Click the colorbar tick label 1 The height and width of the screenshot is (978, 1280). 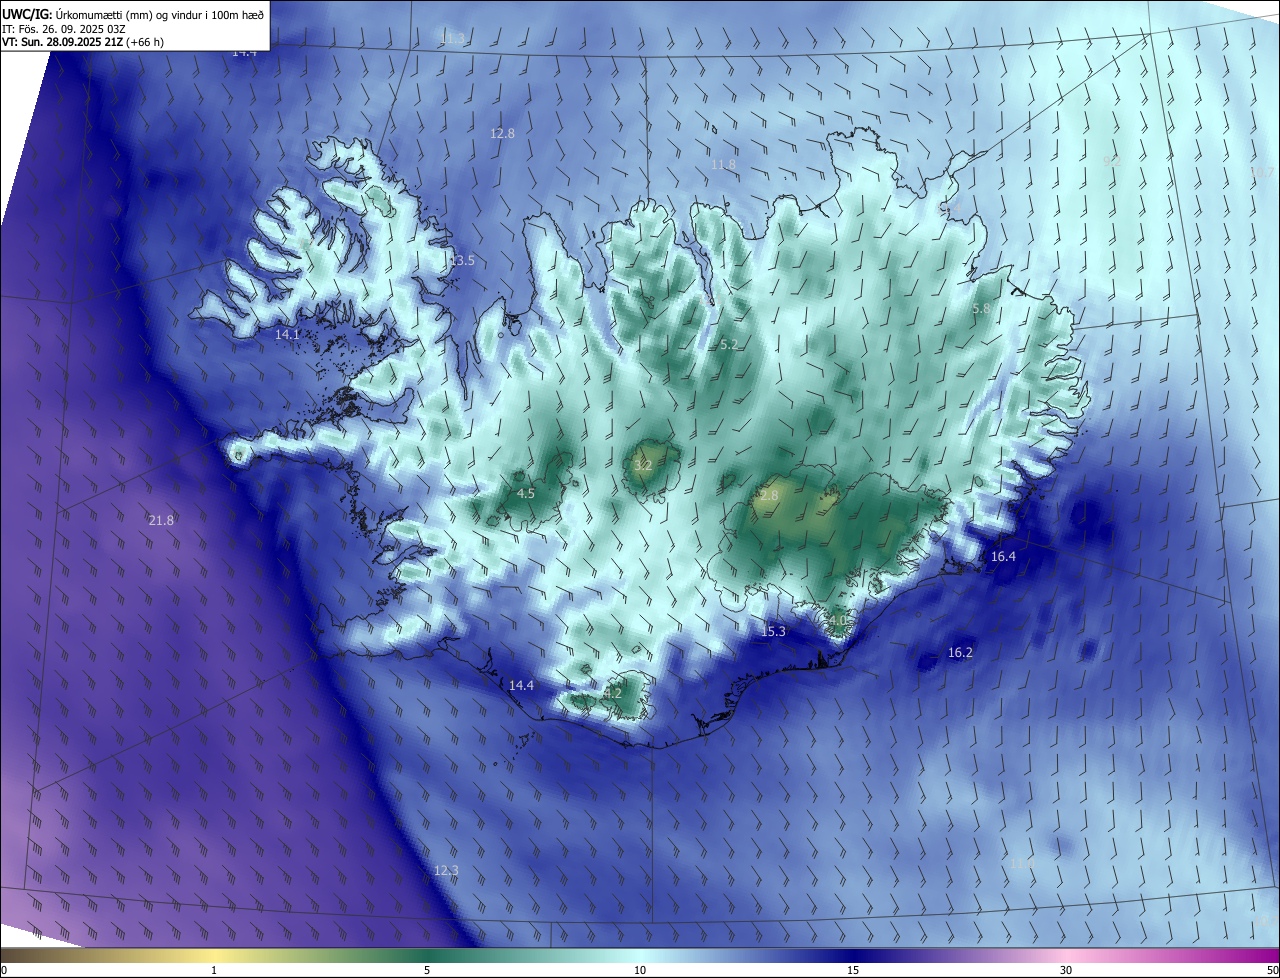tap(214, 970)
